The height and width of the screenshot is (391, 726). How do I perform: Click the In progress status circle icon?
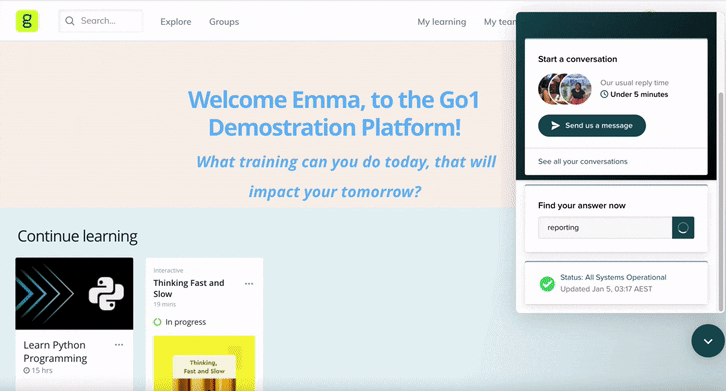point(157,322)
